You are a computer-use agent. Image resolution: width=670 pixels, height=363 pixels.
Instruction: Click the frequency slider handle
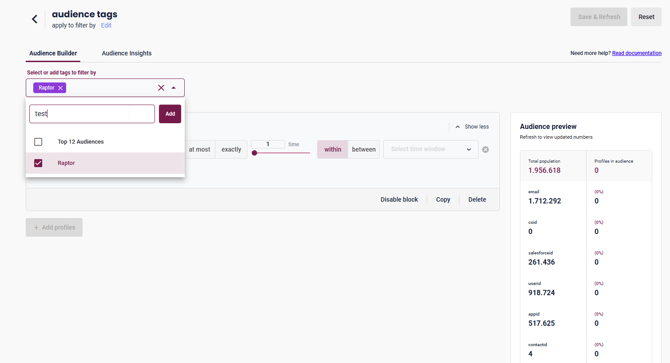pyautogui.click(x=255, y=153)
